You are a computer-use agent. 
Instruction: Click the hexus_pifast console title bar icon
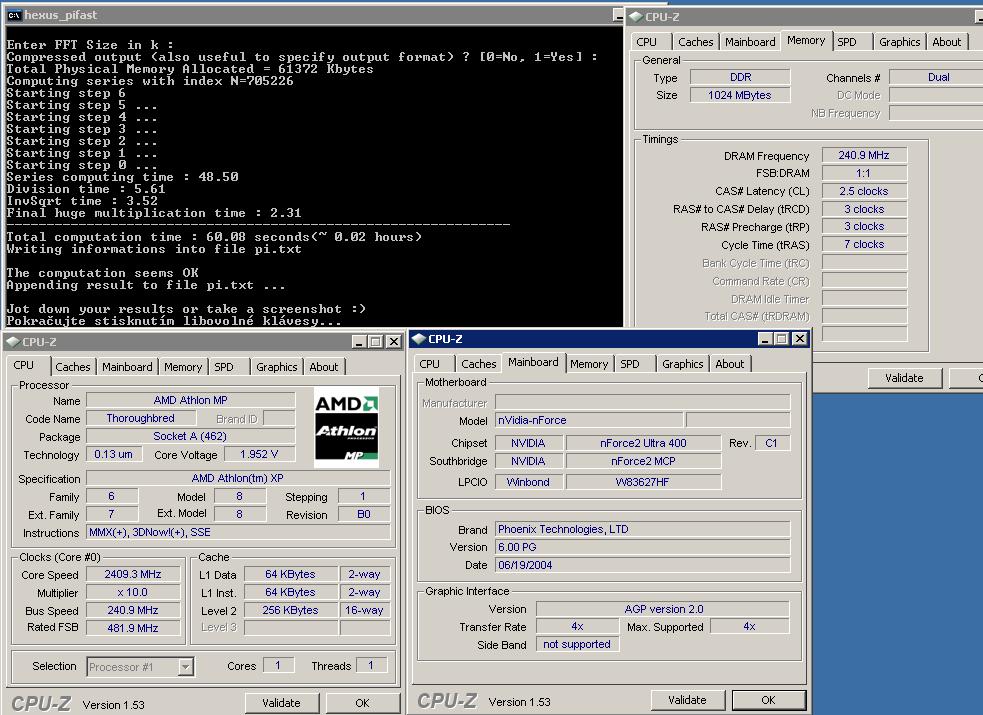coord(14,15)
